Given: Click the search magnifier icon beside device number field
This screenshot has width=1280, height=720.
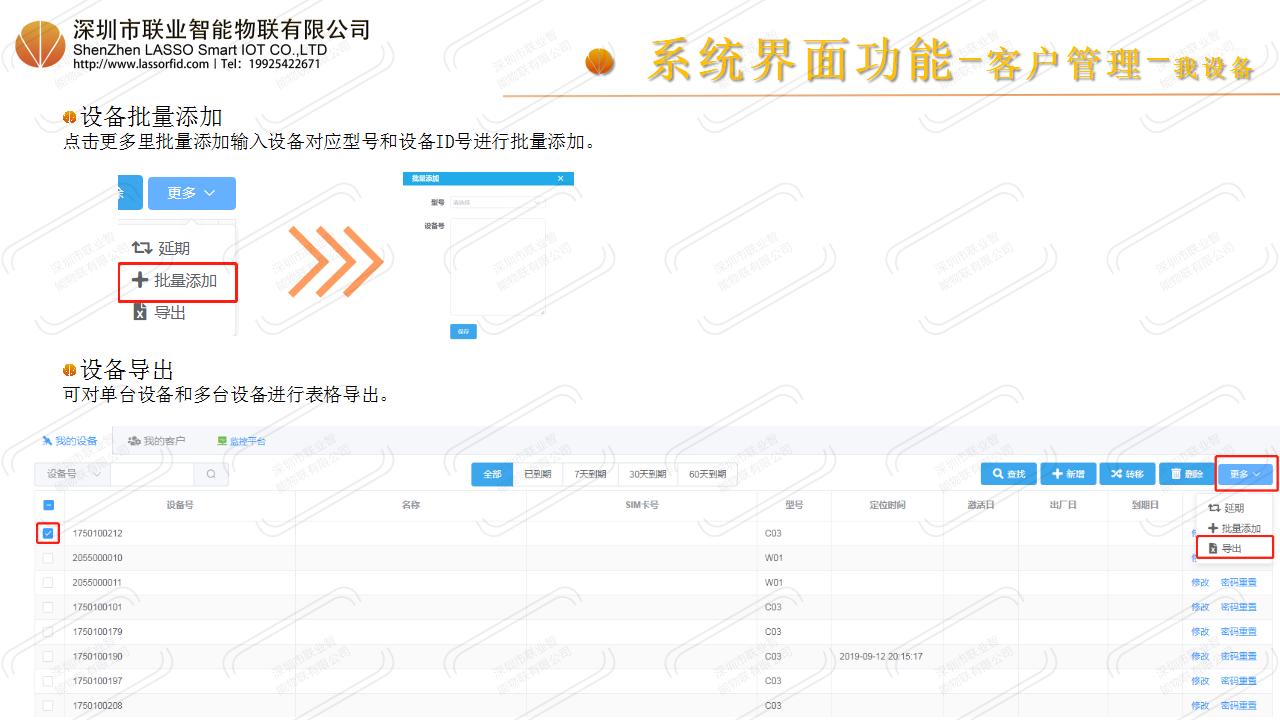Looking at the screenshot, I should (x=211, y=474).
